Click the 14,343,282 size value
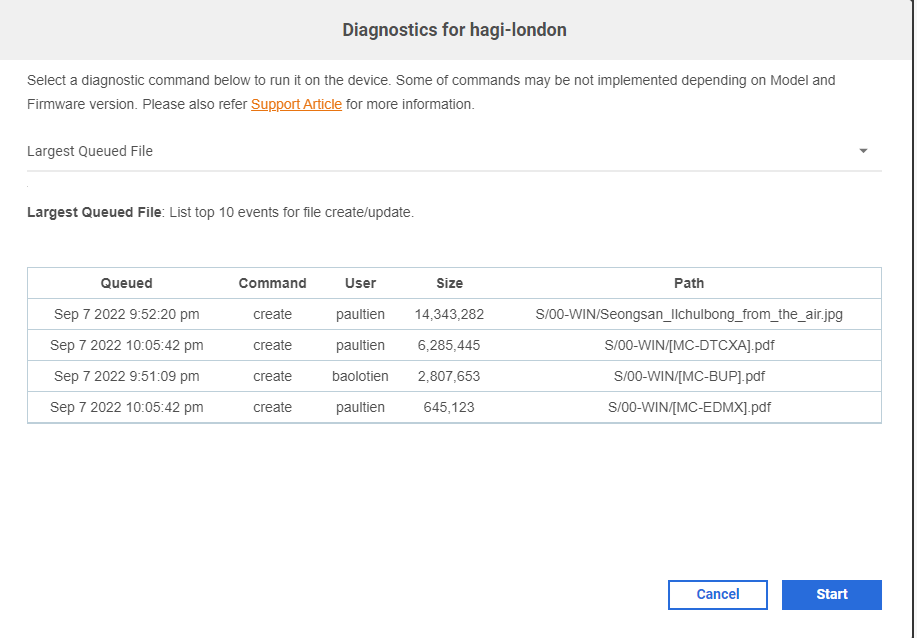Viewport: 917px width, 638px height. point(449,314)
